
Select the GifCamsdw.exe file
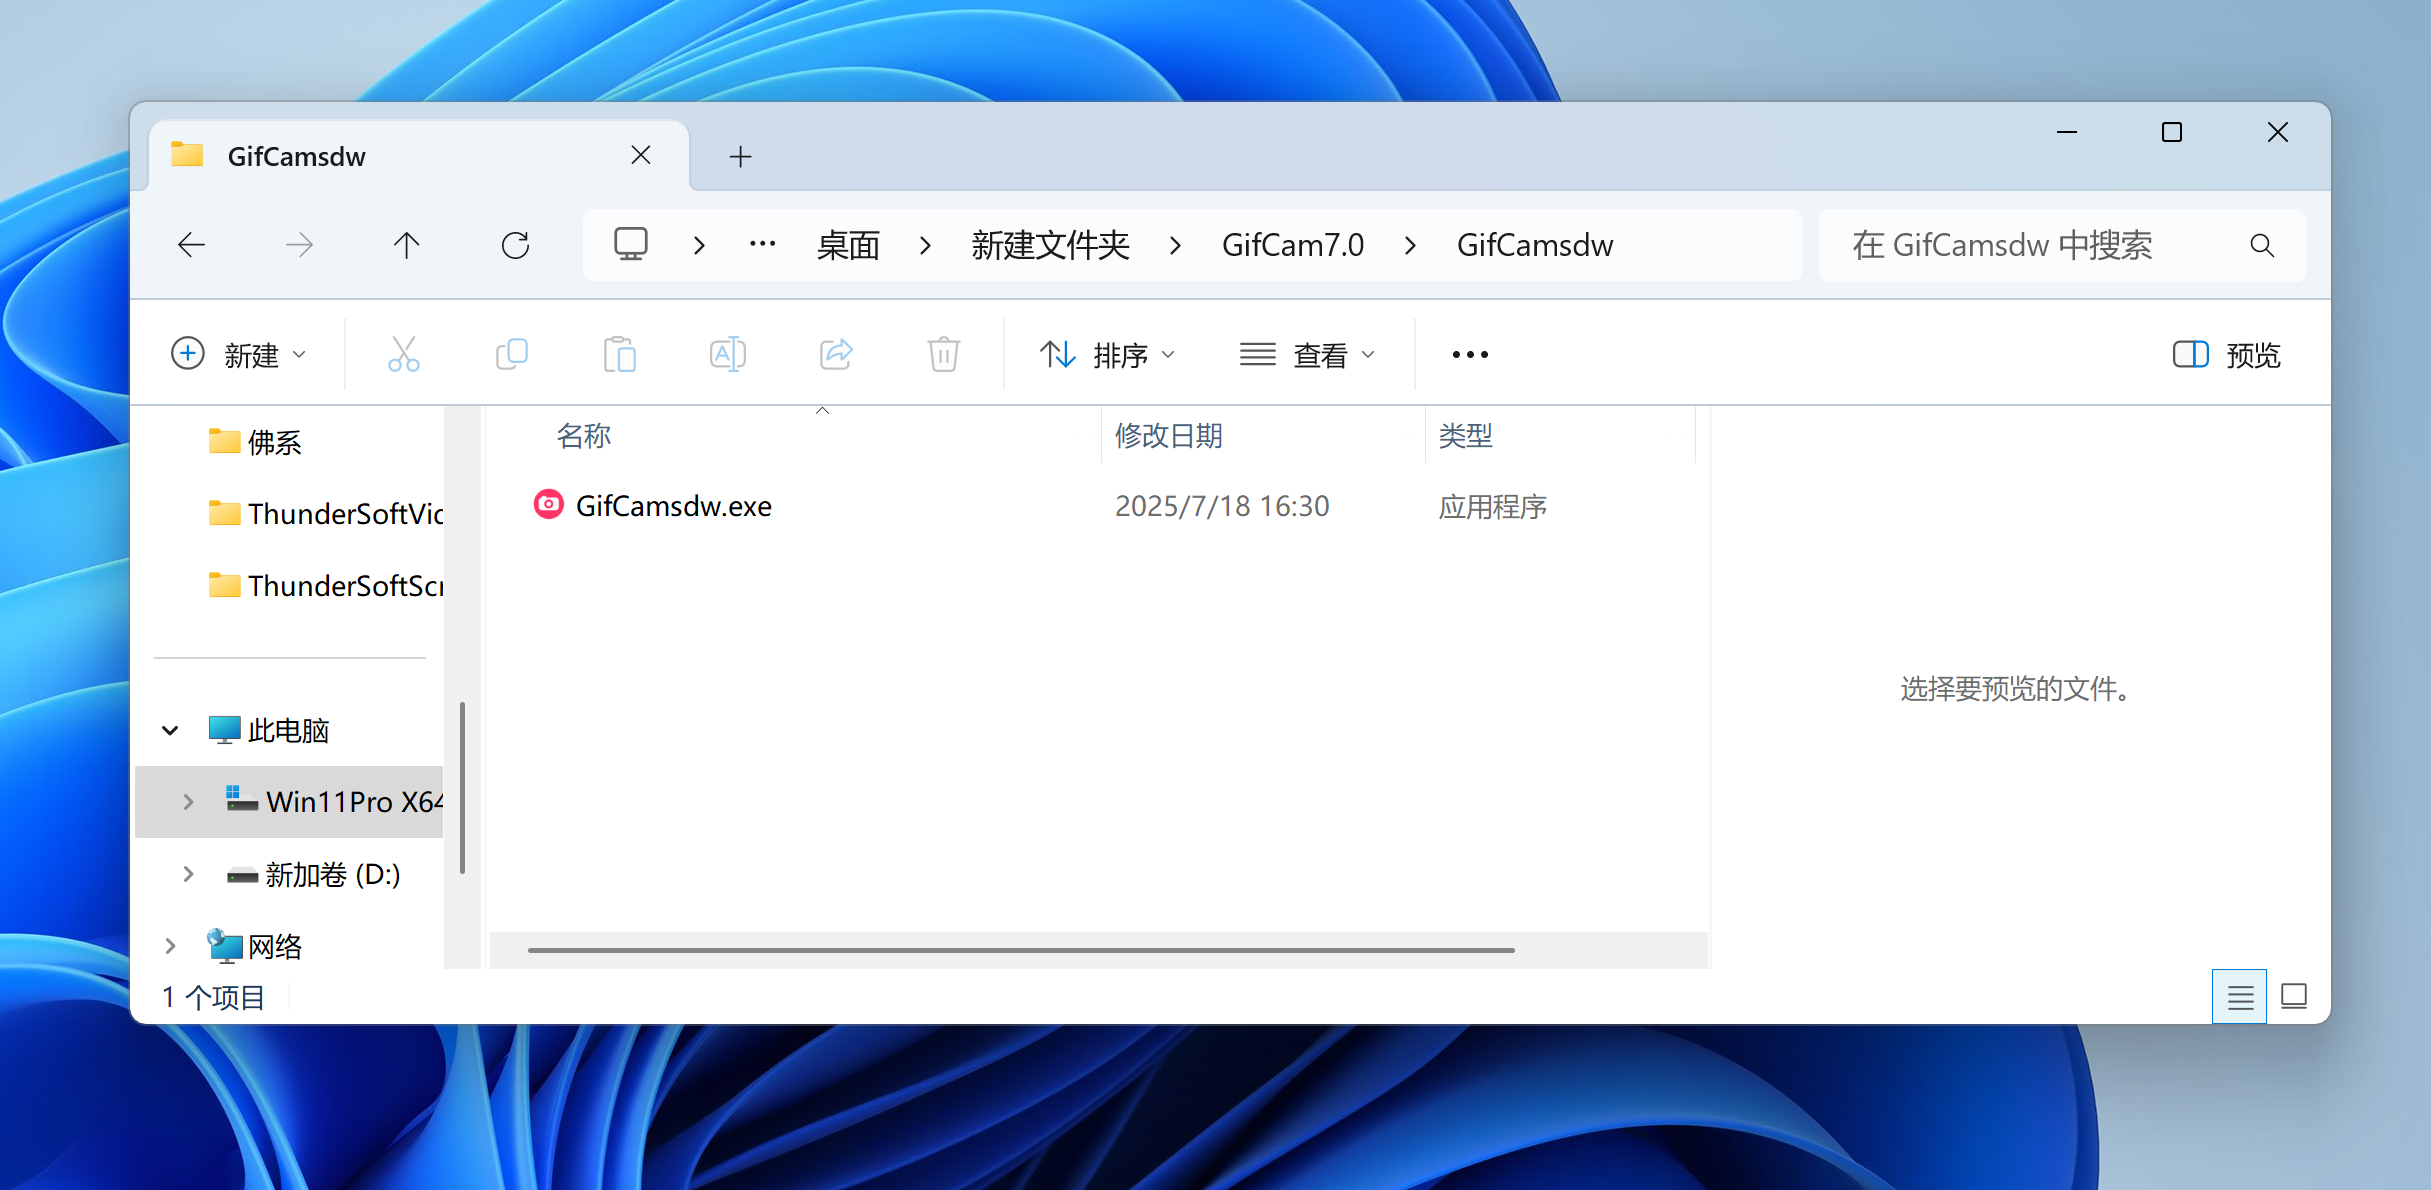click(673, 506)
